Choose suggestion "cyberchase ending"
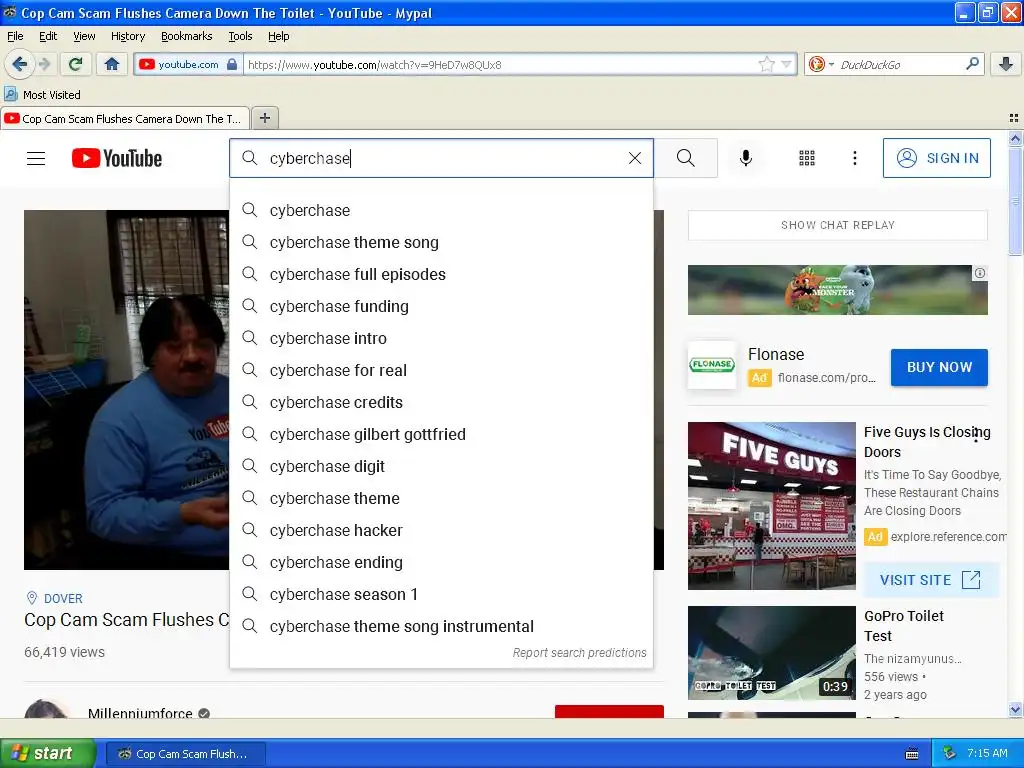1024x768 pixels. point(441,562)
